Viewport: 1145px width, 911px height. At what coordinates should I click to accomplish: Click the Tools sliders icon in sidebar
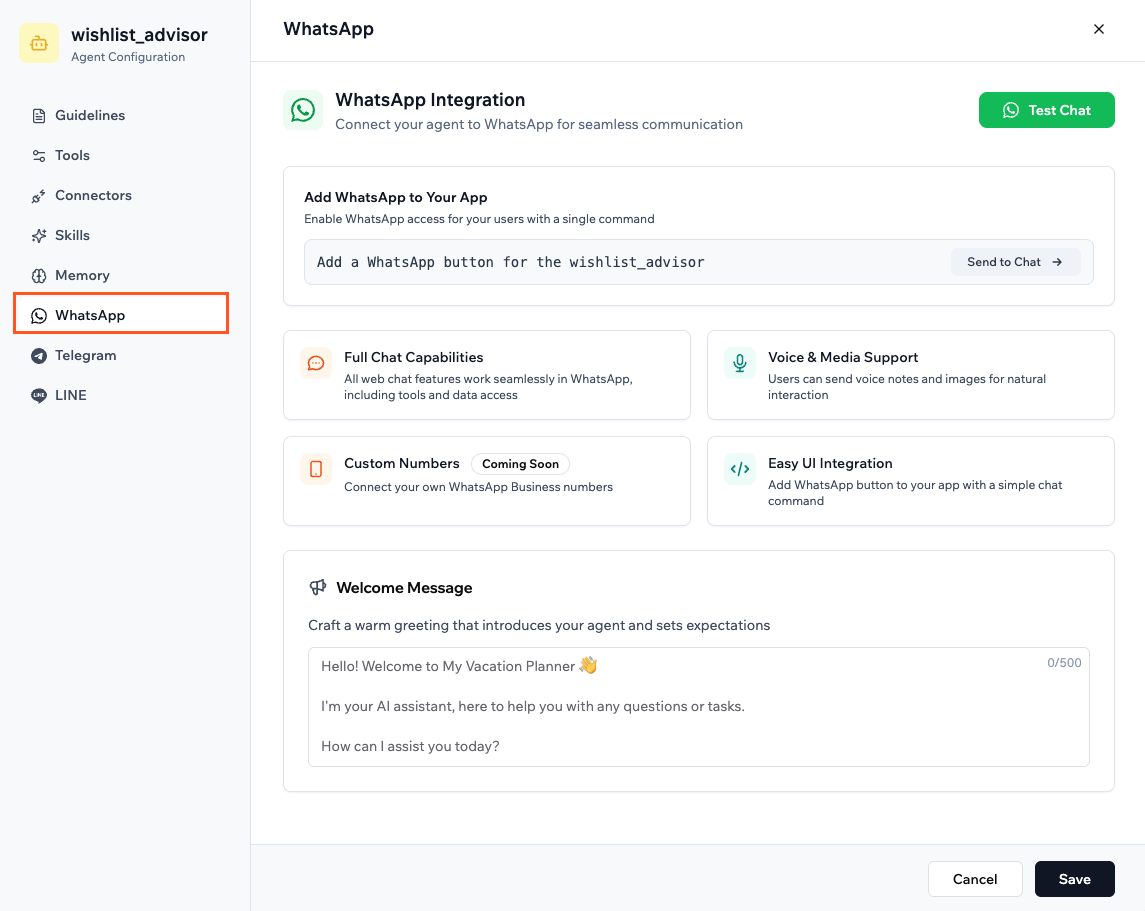coord(39,155)
